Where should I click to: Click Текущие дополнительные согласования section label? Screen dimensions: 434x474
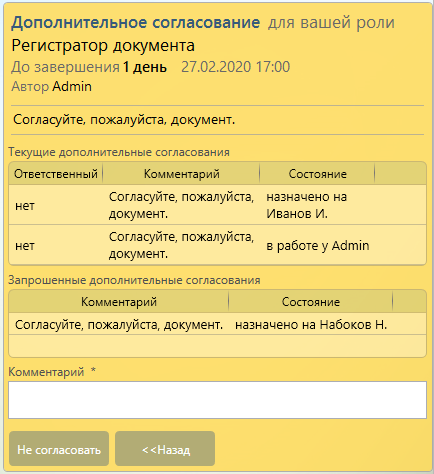point(119,152)
